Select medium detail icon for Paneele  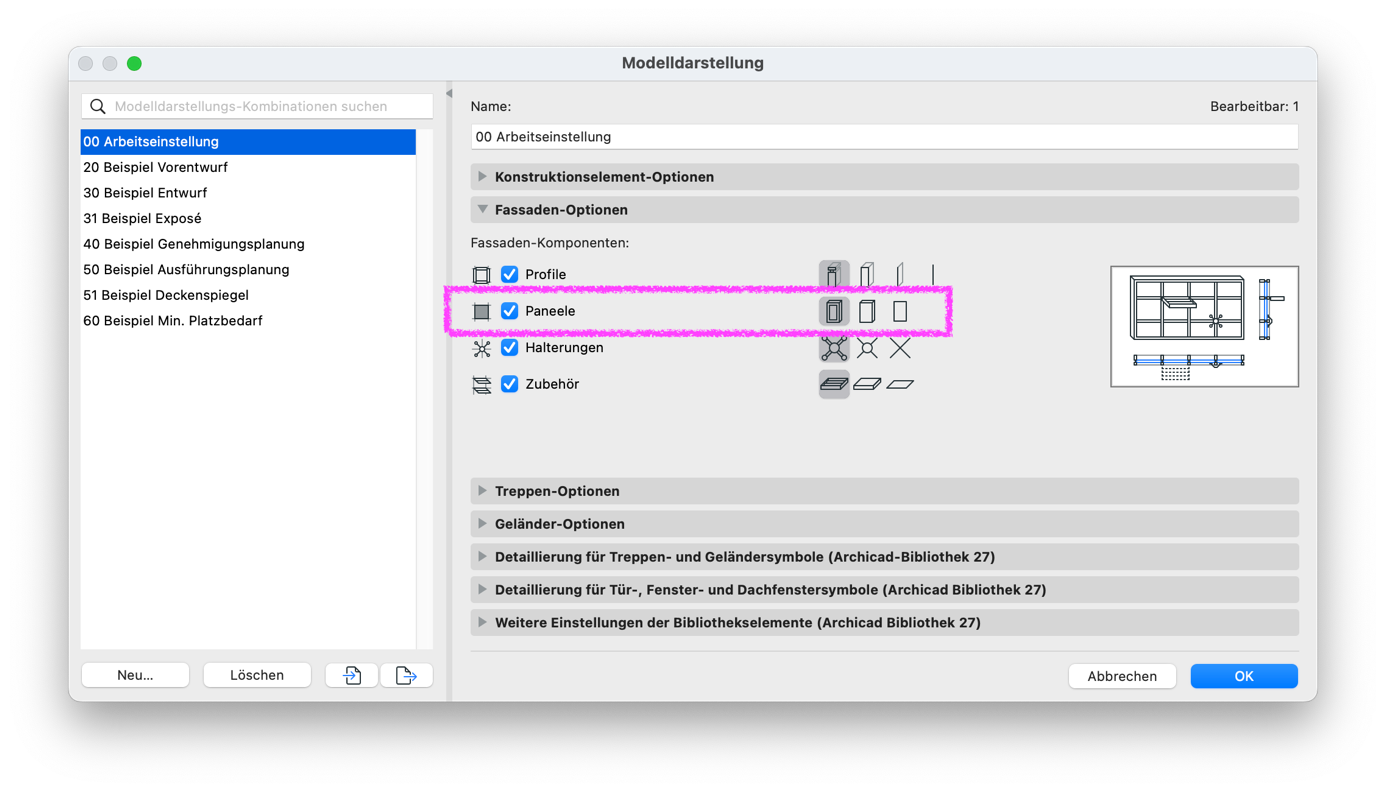tap(867, 311)
